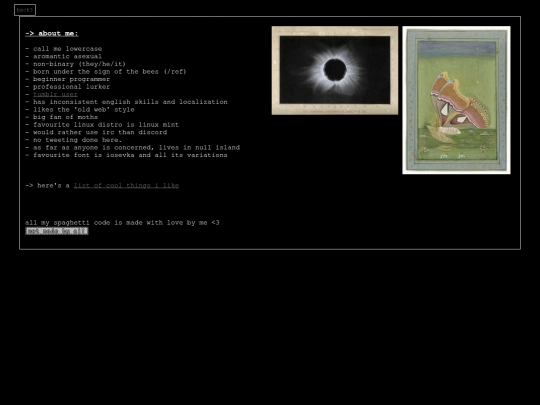
Task: Open the 'tumblr user' link
Action: coord(55,94)
